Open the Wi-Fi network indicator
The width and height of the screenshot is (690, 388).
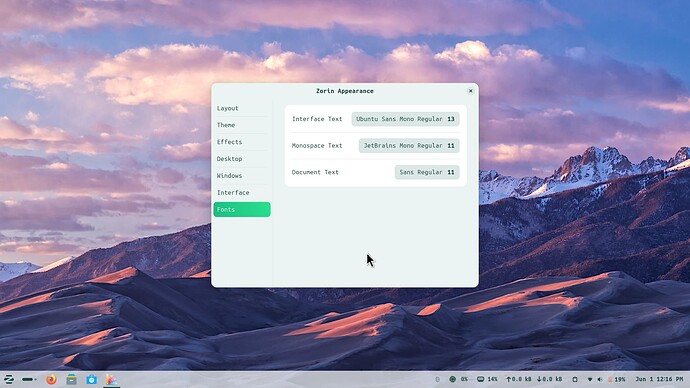pyautogui.click(x=590, y=379)
